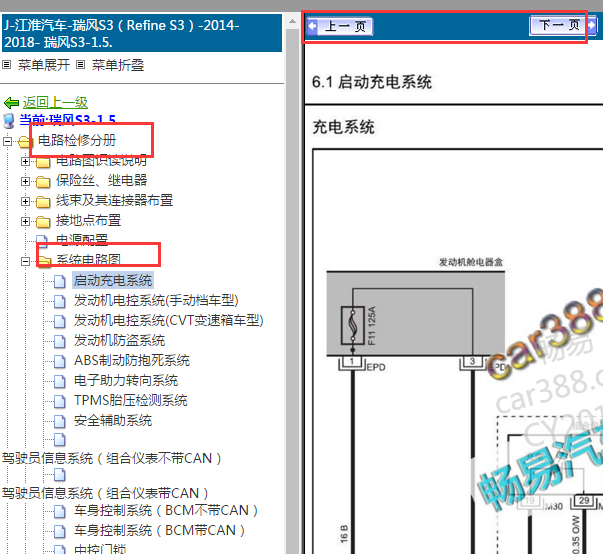Open 车身控制系统（BCM带CAN） page
Image resolution: width=603 pixels, height=554 pixels.
(160, 530)
